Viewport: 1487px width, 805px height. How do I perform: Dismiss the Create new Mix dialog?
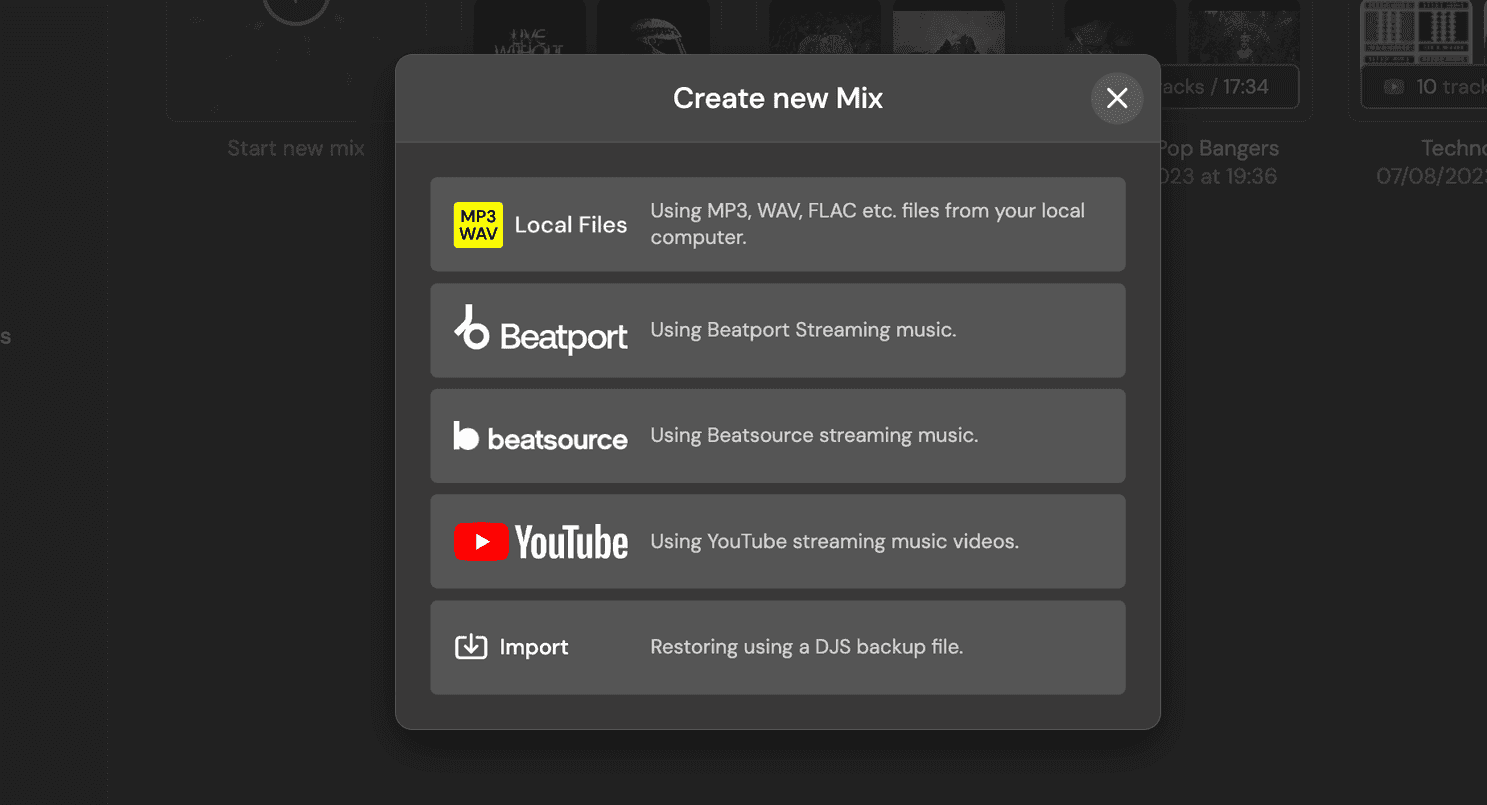(x=1117, y=99)
